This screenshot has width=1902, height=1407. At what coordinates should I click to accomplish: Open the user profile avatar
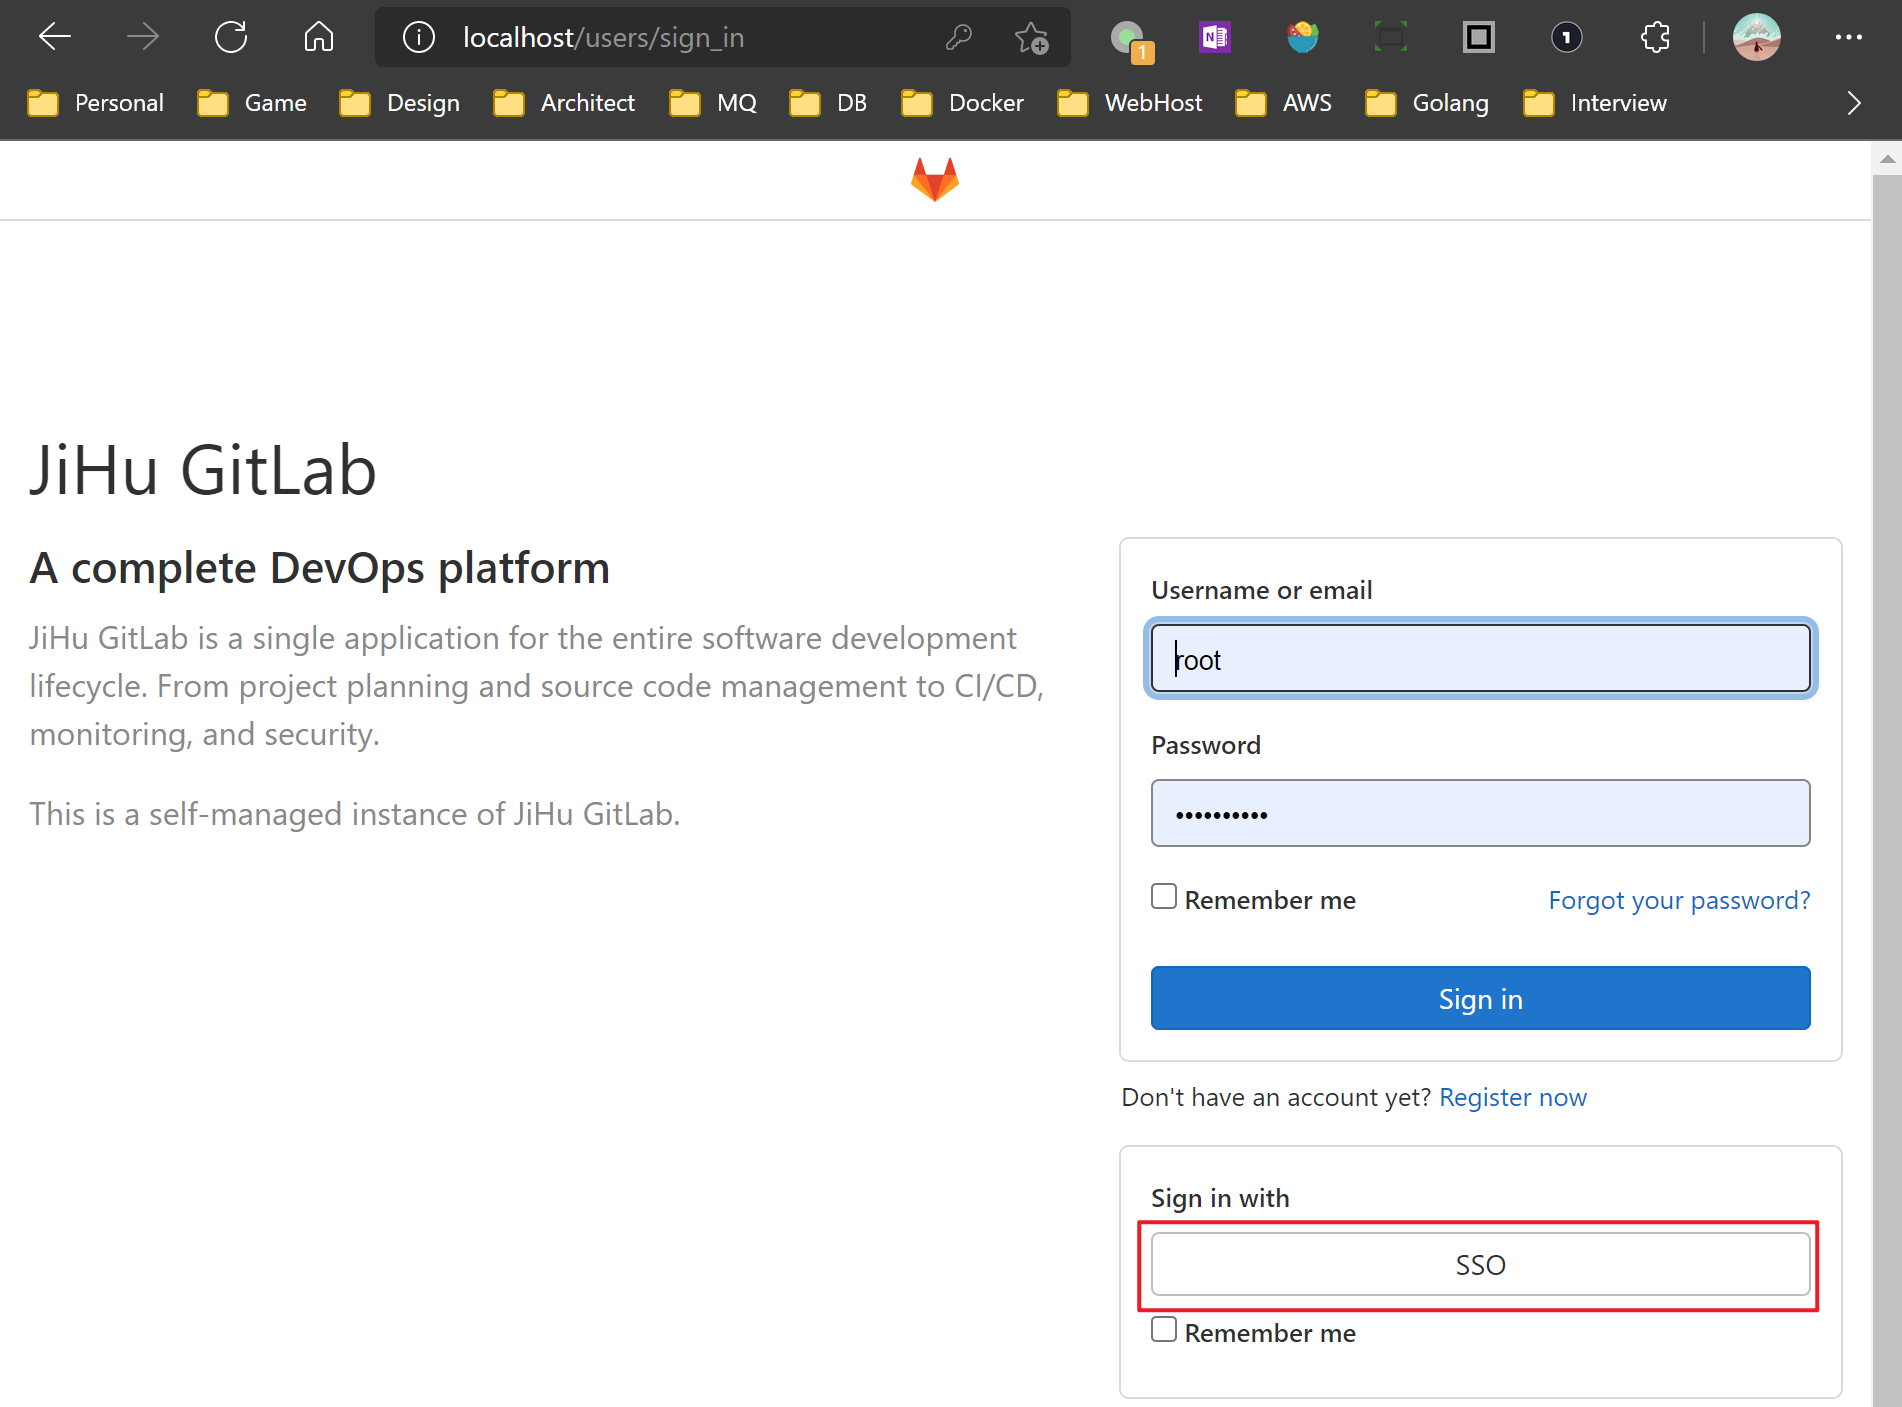click(1756, 38)
